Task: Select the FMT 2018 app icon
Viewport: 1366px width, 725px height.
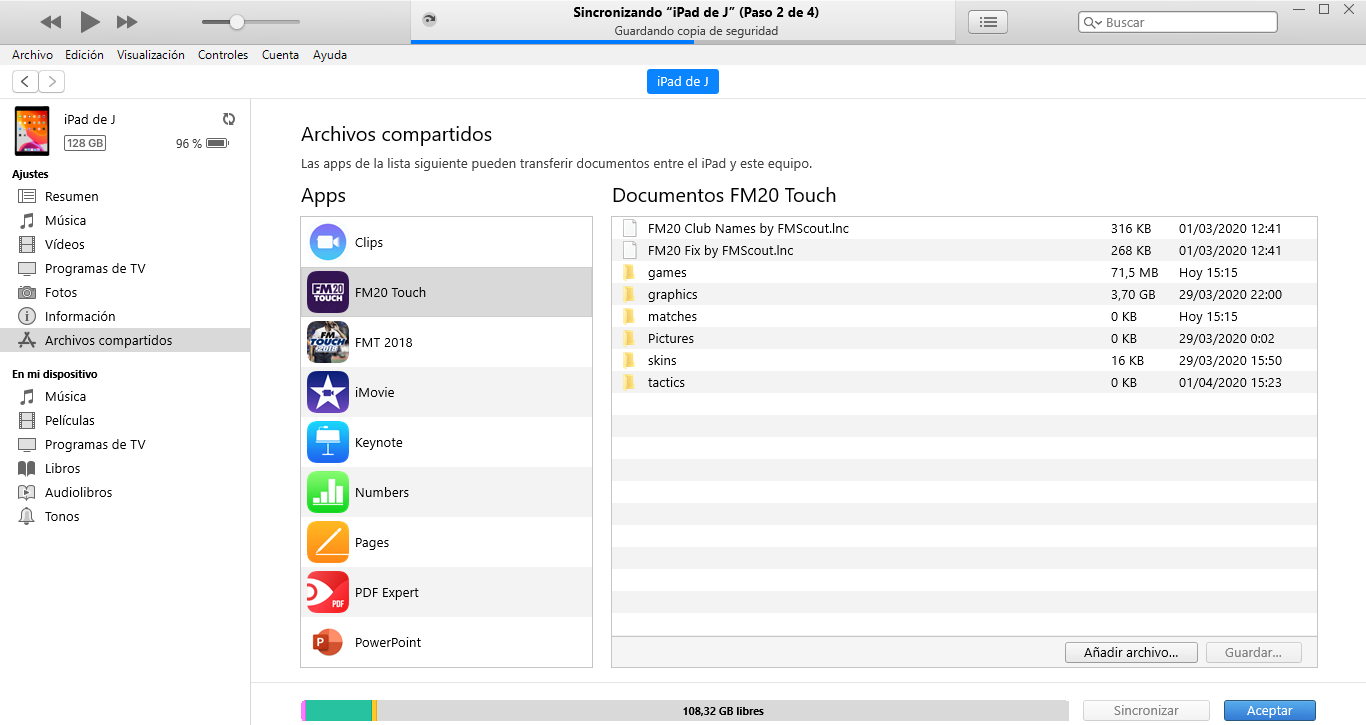Action: coord(328,342)
